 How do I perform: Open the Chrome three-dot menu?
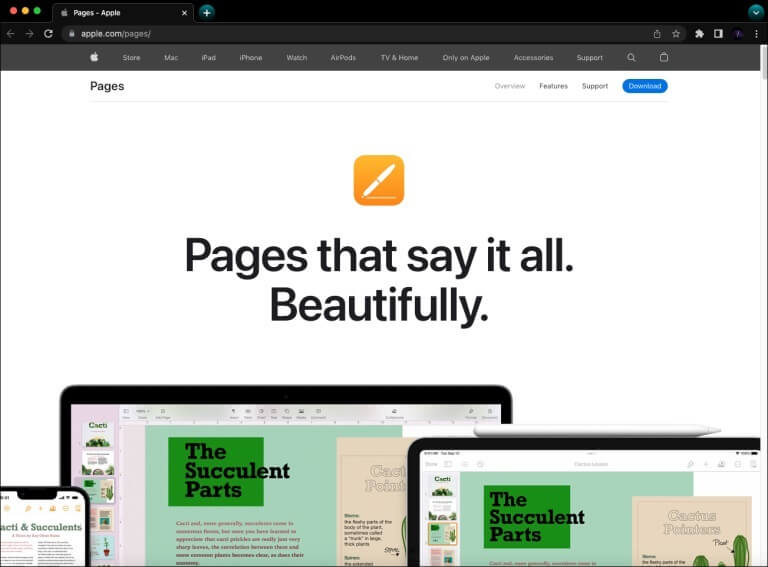[756, 34]
